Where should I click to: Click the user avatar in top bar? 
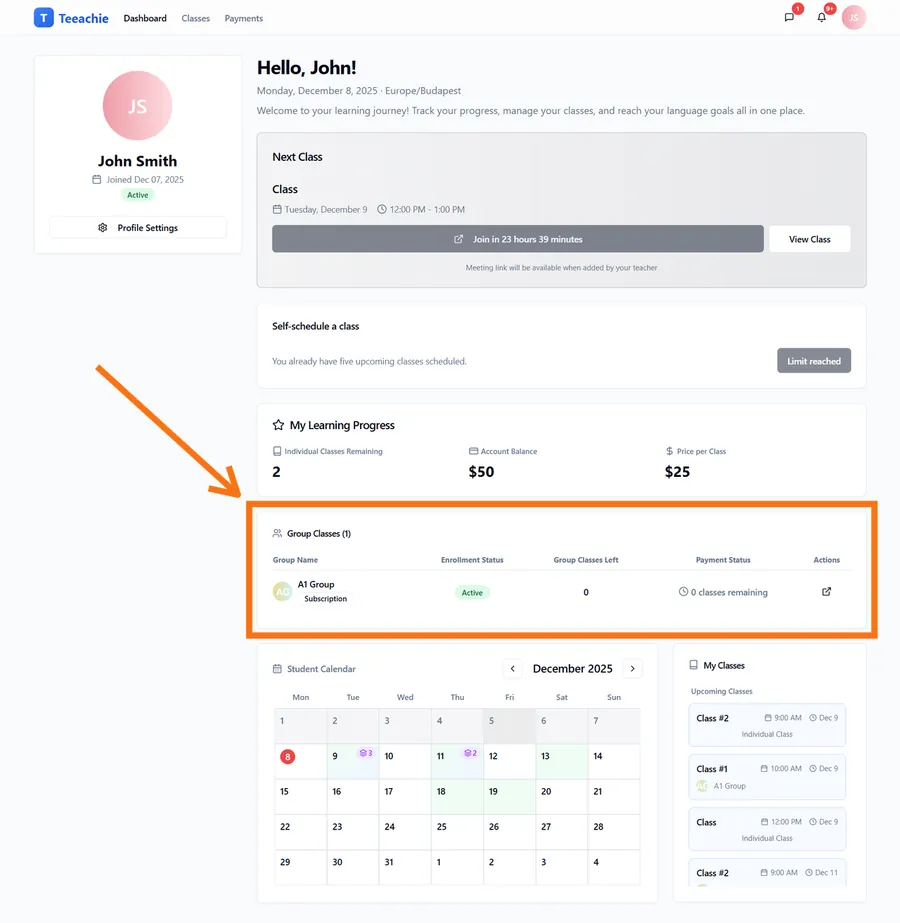(853, 18)
